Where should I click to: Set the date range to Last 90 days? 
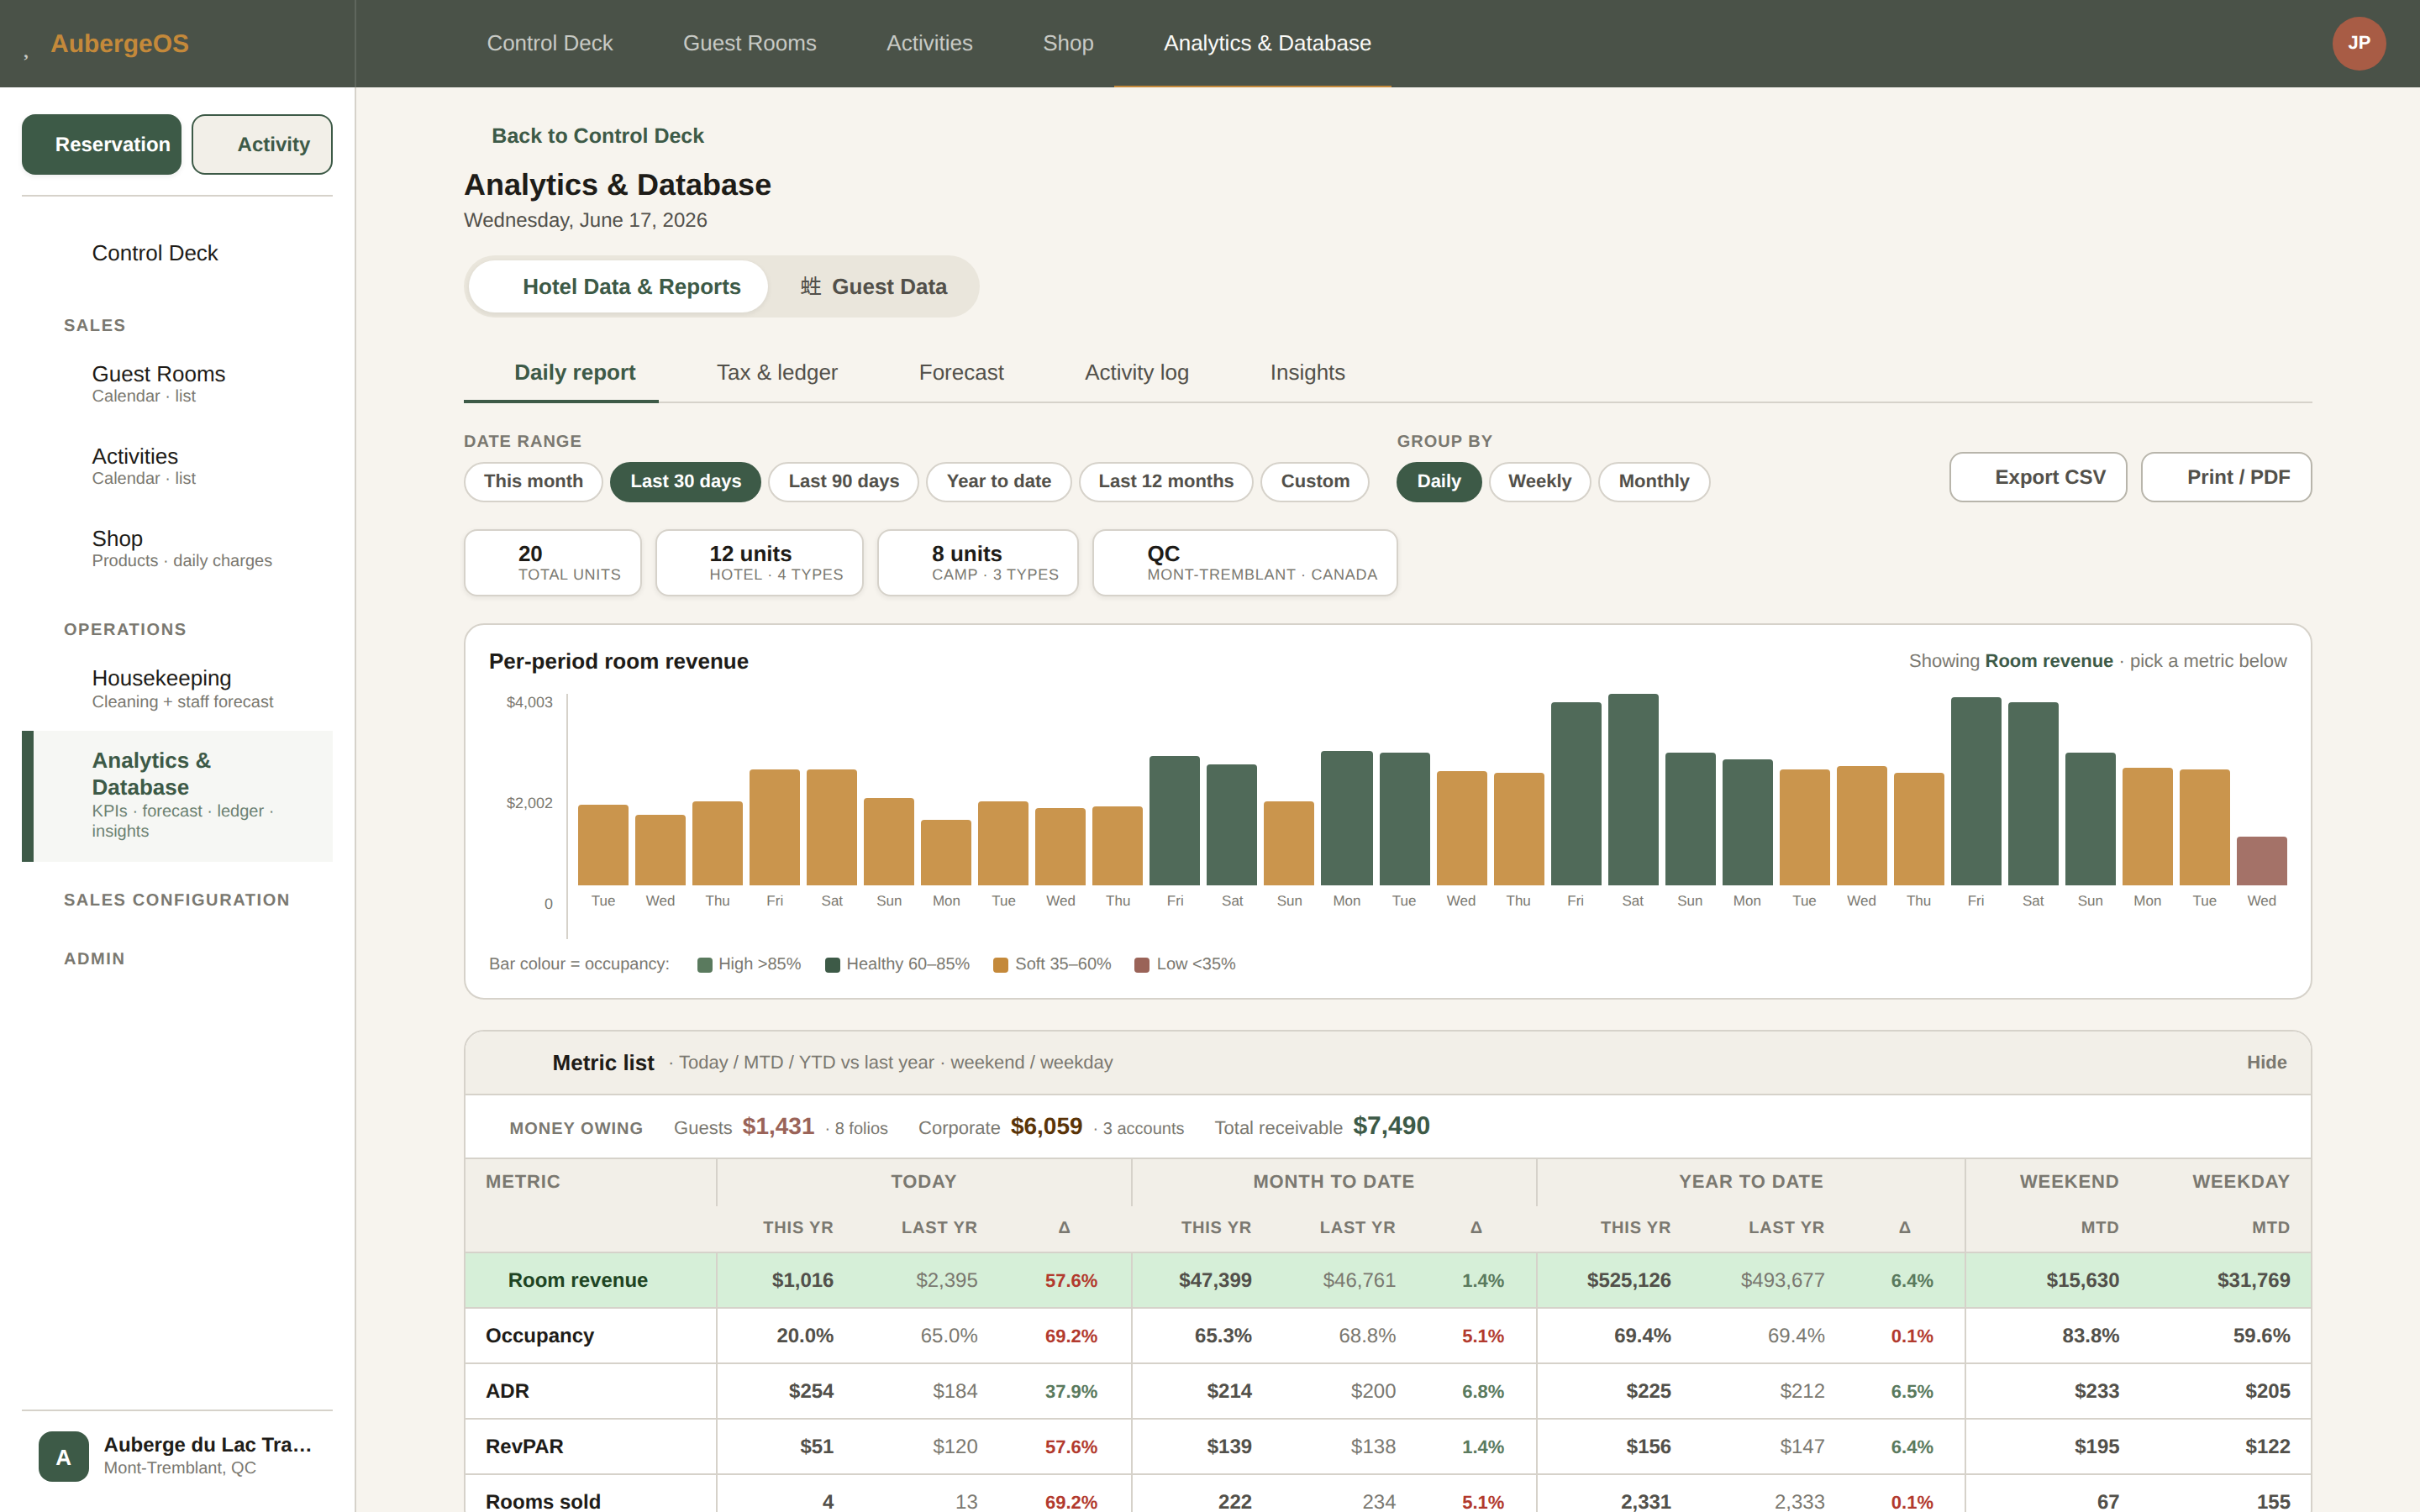click(843, 481)
